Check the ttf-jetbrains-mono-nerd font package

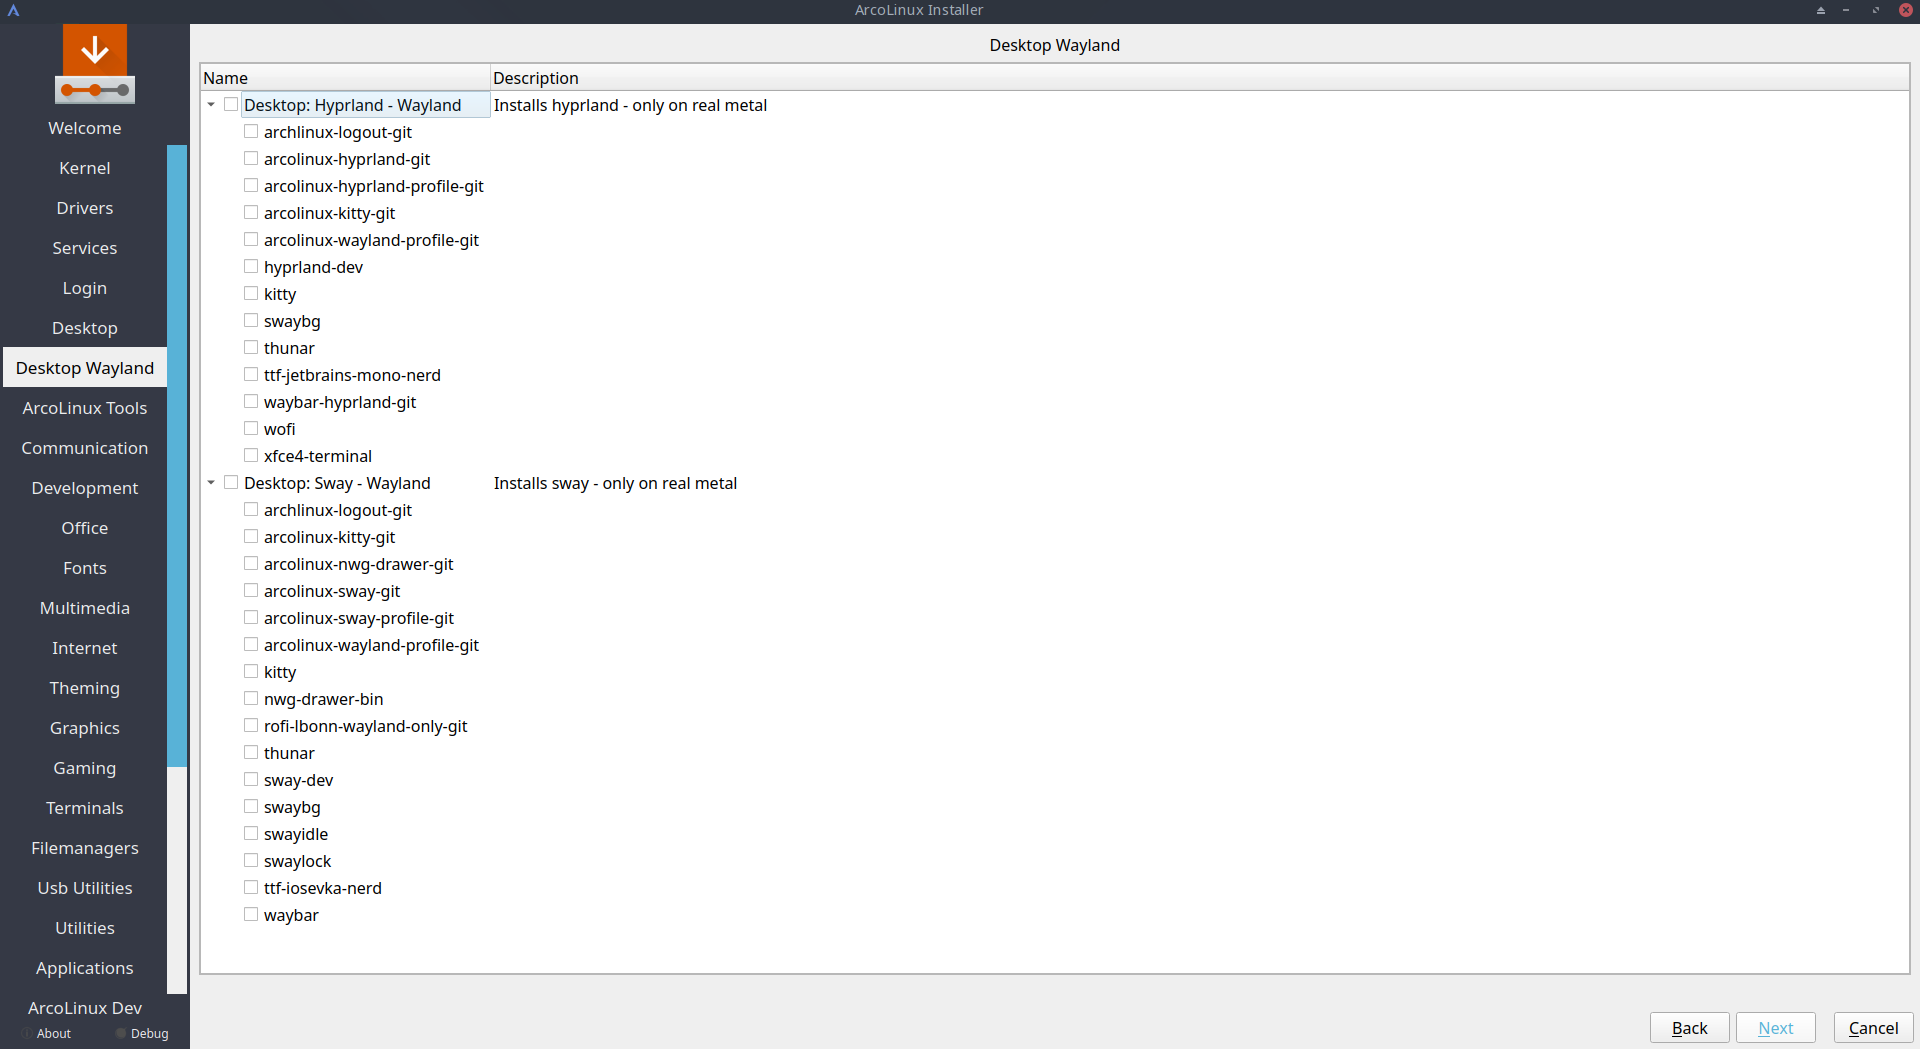[x=251, y=375]
